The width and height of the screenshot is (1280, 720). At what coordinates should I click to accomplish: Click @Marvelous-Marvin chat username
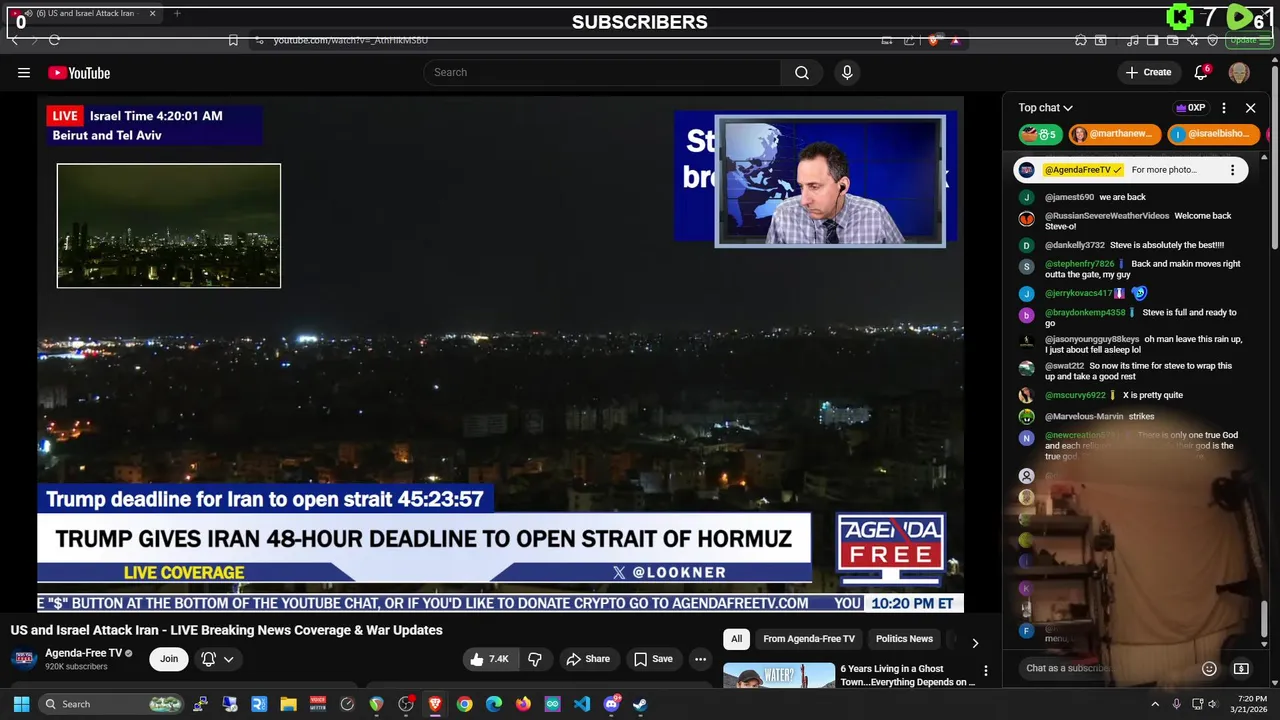tap(1085, 416)
